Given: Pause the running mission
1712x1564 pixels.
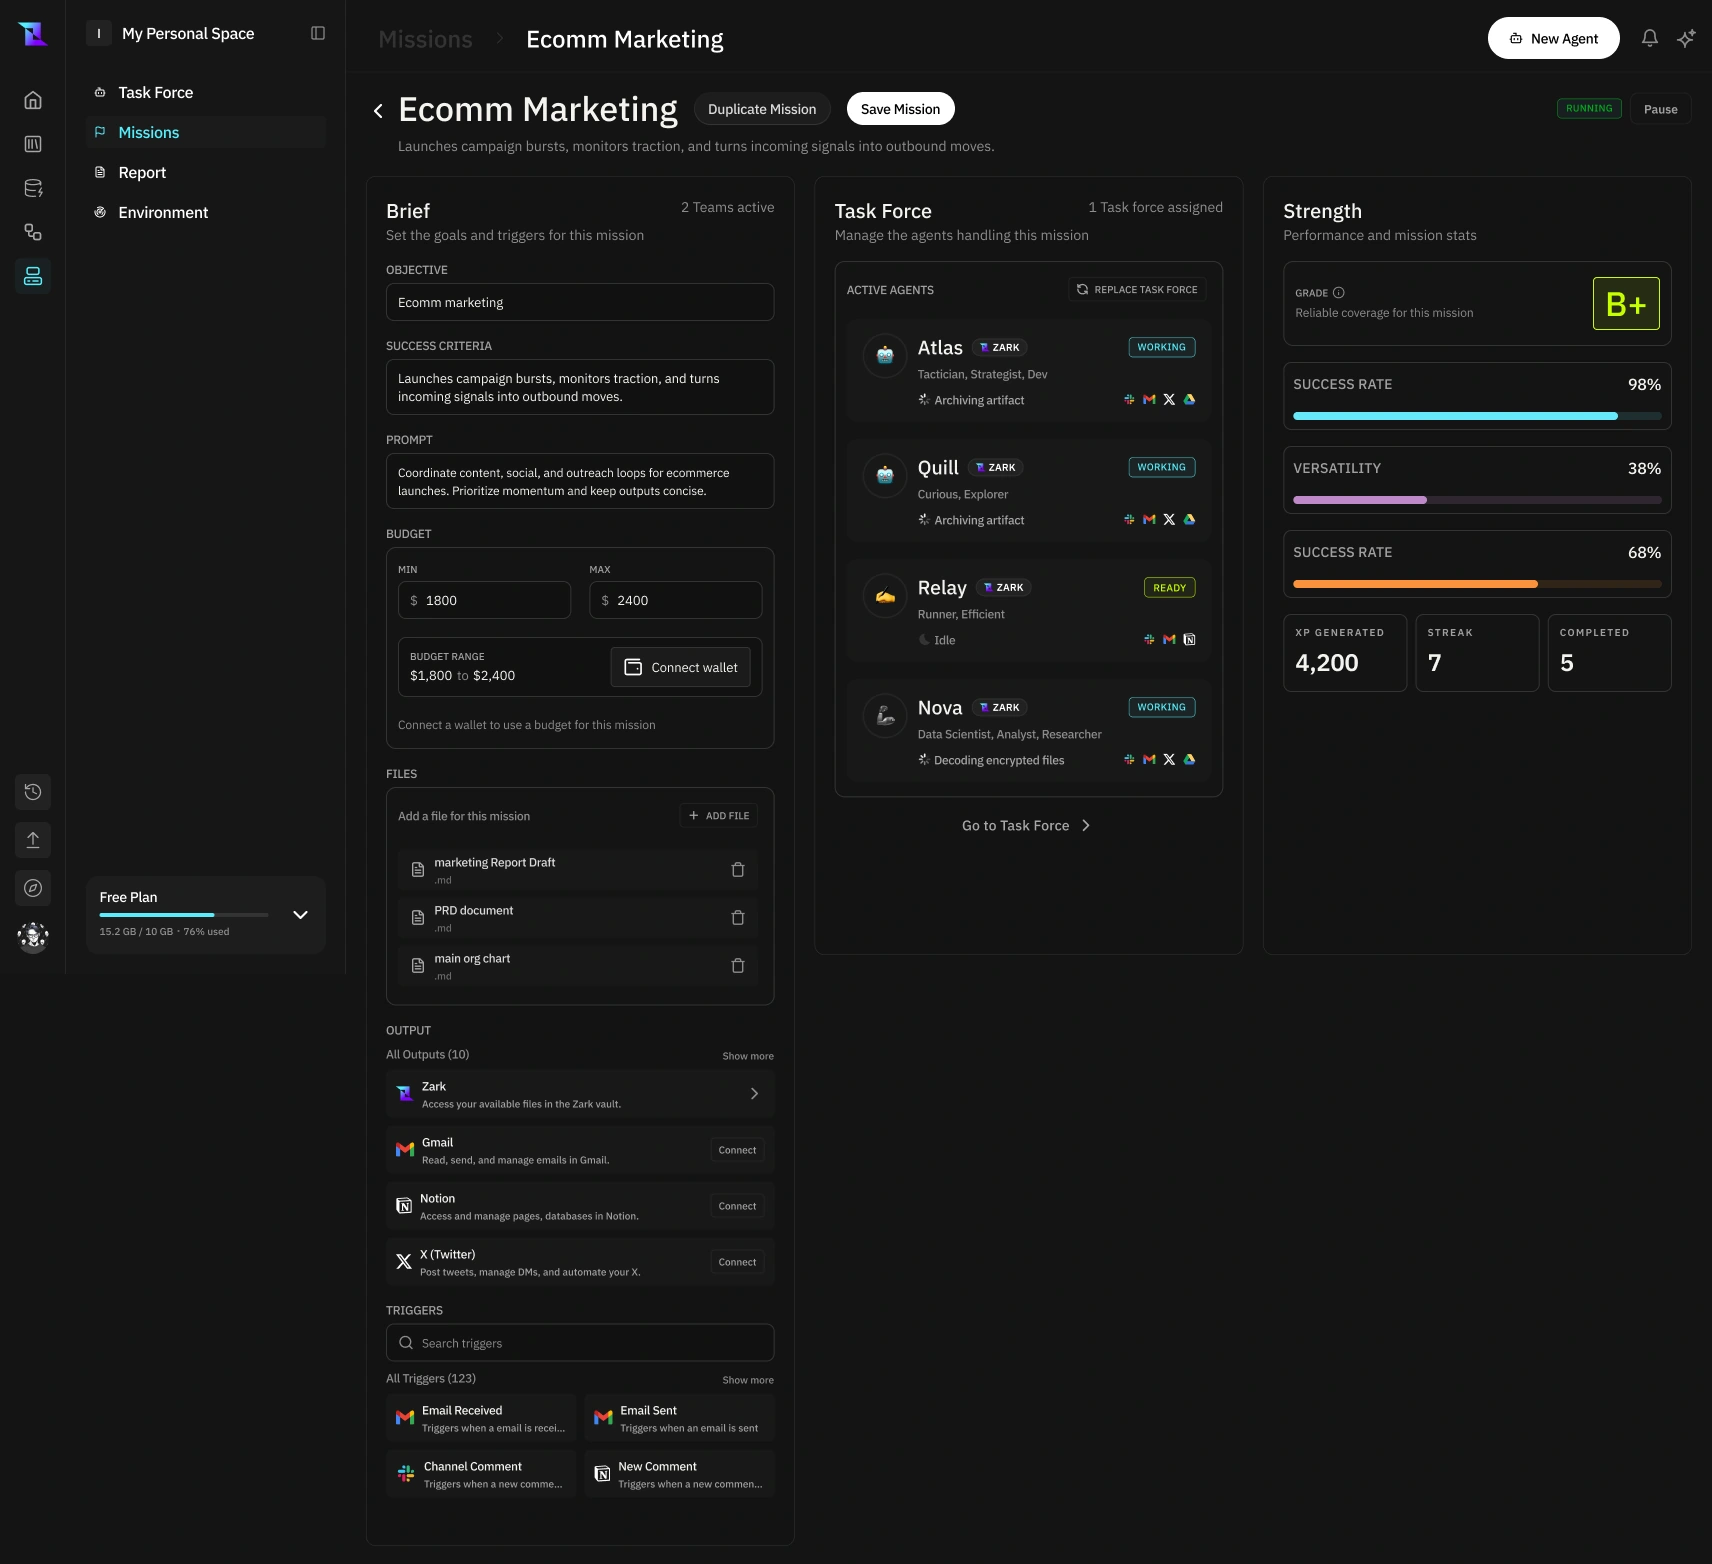Looking at the screenshot, I should (1660, 109).
